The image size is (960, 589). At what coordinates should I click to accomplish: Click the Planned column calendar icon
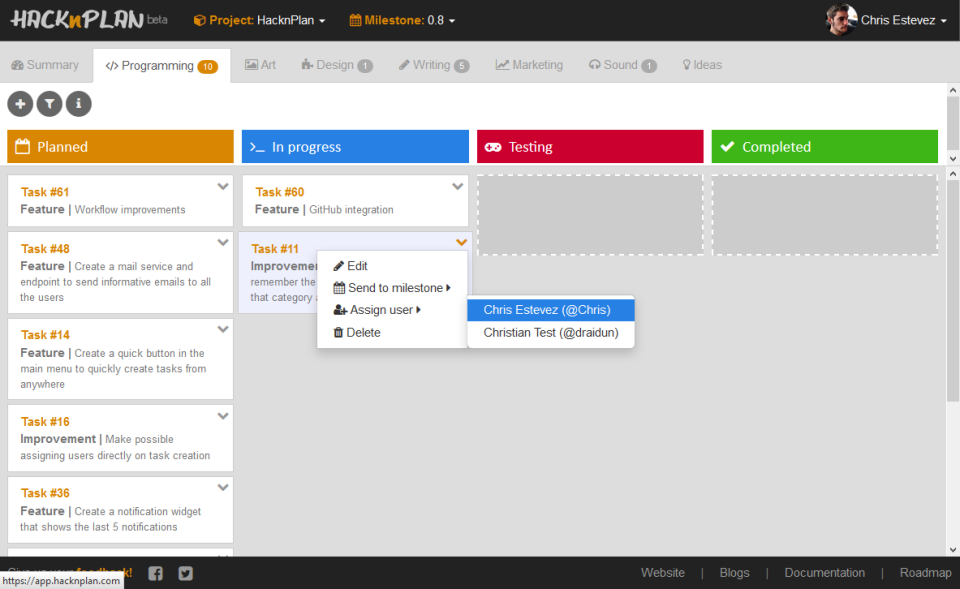pos(20,146)
